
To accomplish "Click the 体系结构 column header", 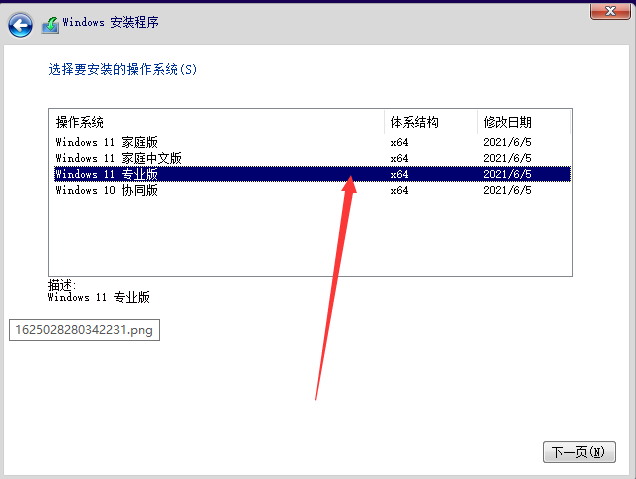I will click(414, 122).
